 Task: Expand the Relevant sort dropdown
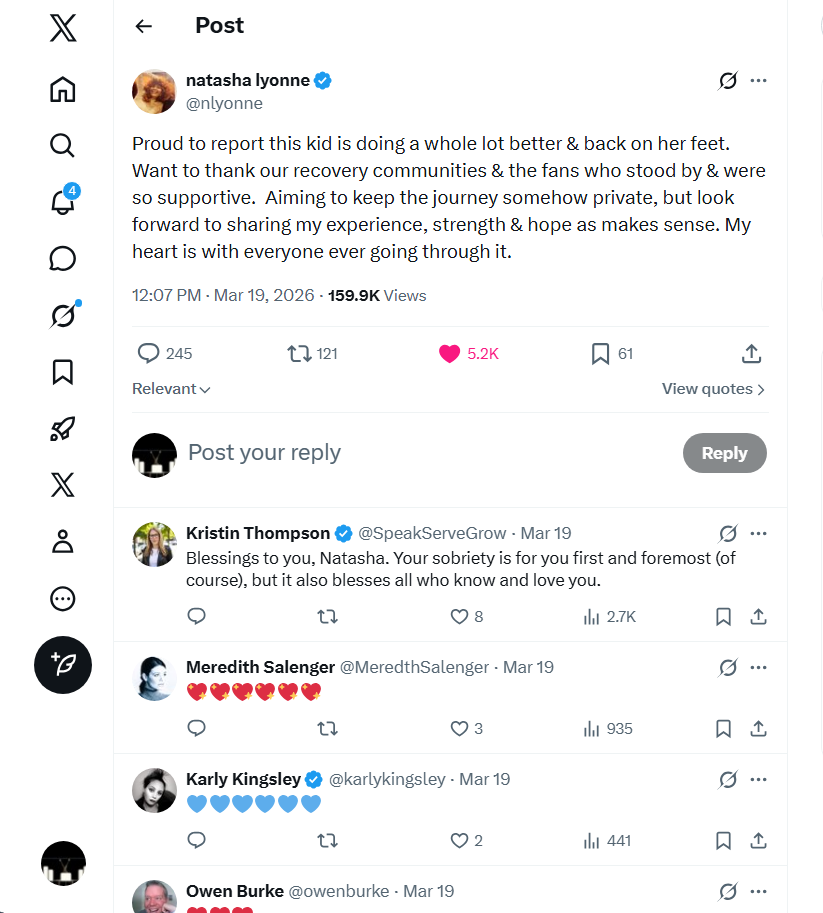(171, 389)
